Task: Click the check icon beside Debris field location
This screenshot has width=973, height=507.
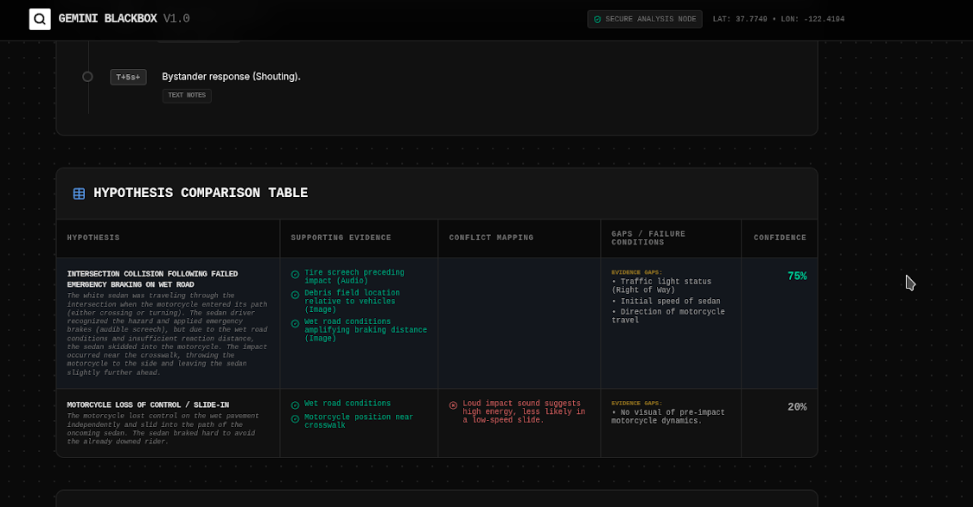Action: 295,295
